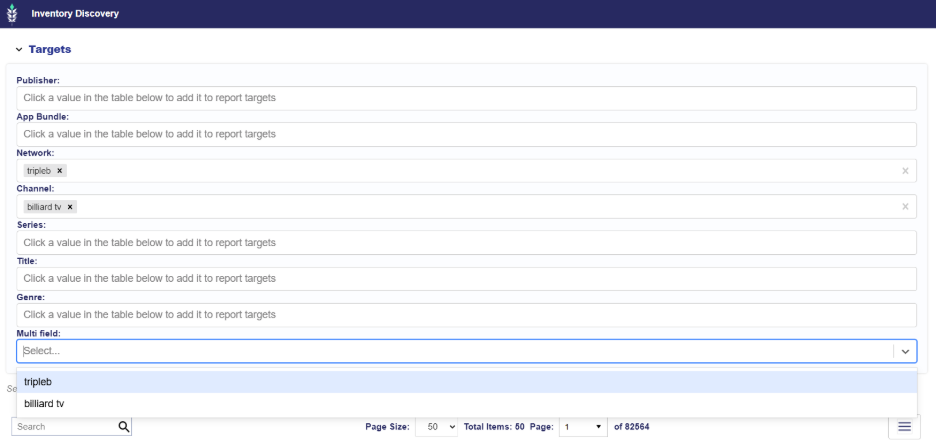The width and height of the screenshot is (936, 444).
Task: Clear all values in Network field
Action: click(x=905, y=171)
